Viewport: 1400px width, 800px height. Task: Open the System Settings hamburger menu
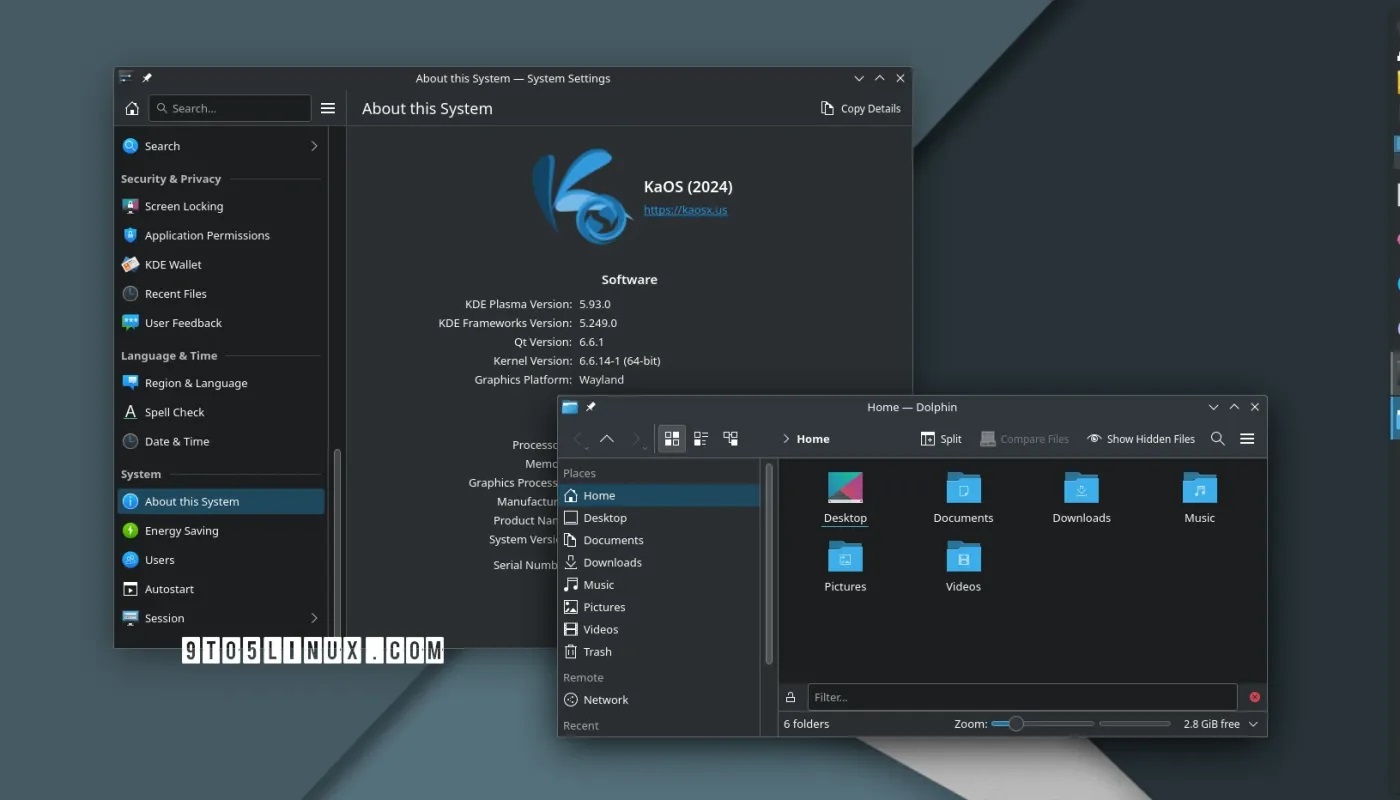point(328,108)
